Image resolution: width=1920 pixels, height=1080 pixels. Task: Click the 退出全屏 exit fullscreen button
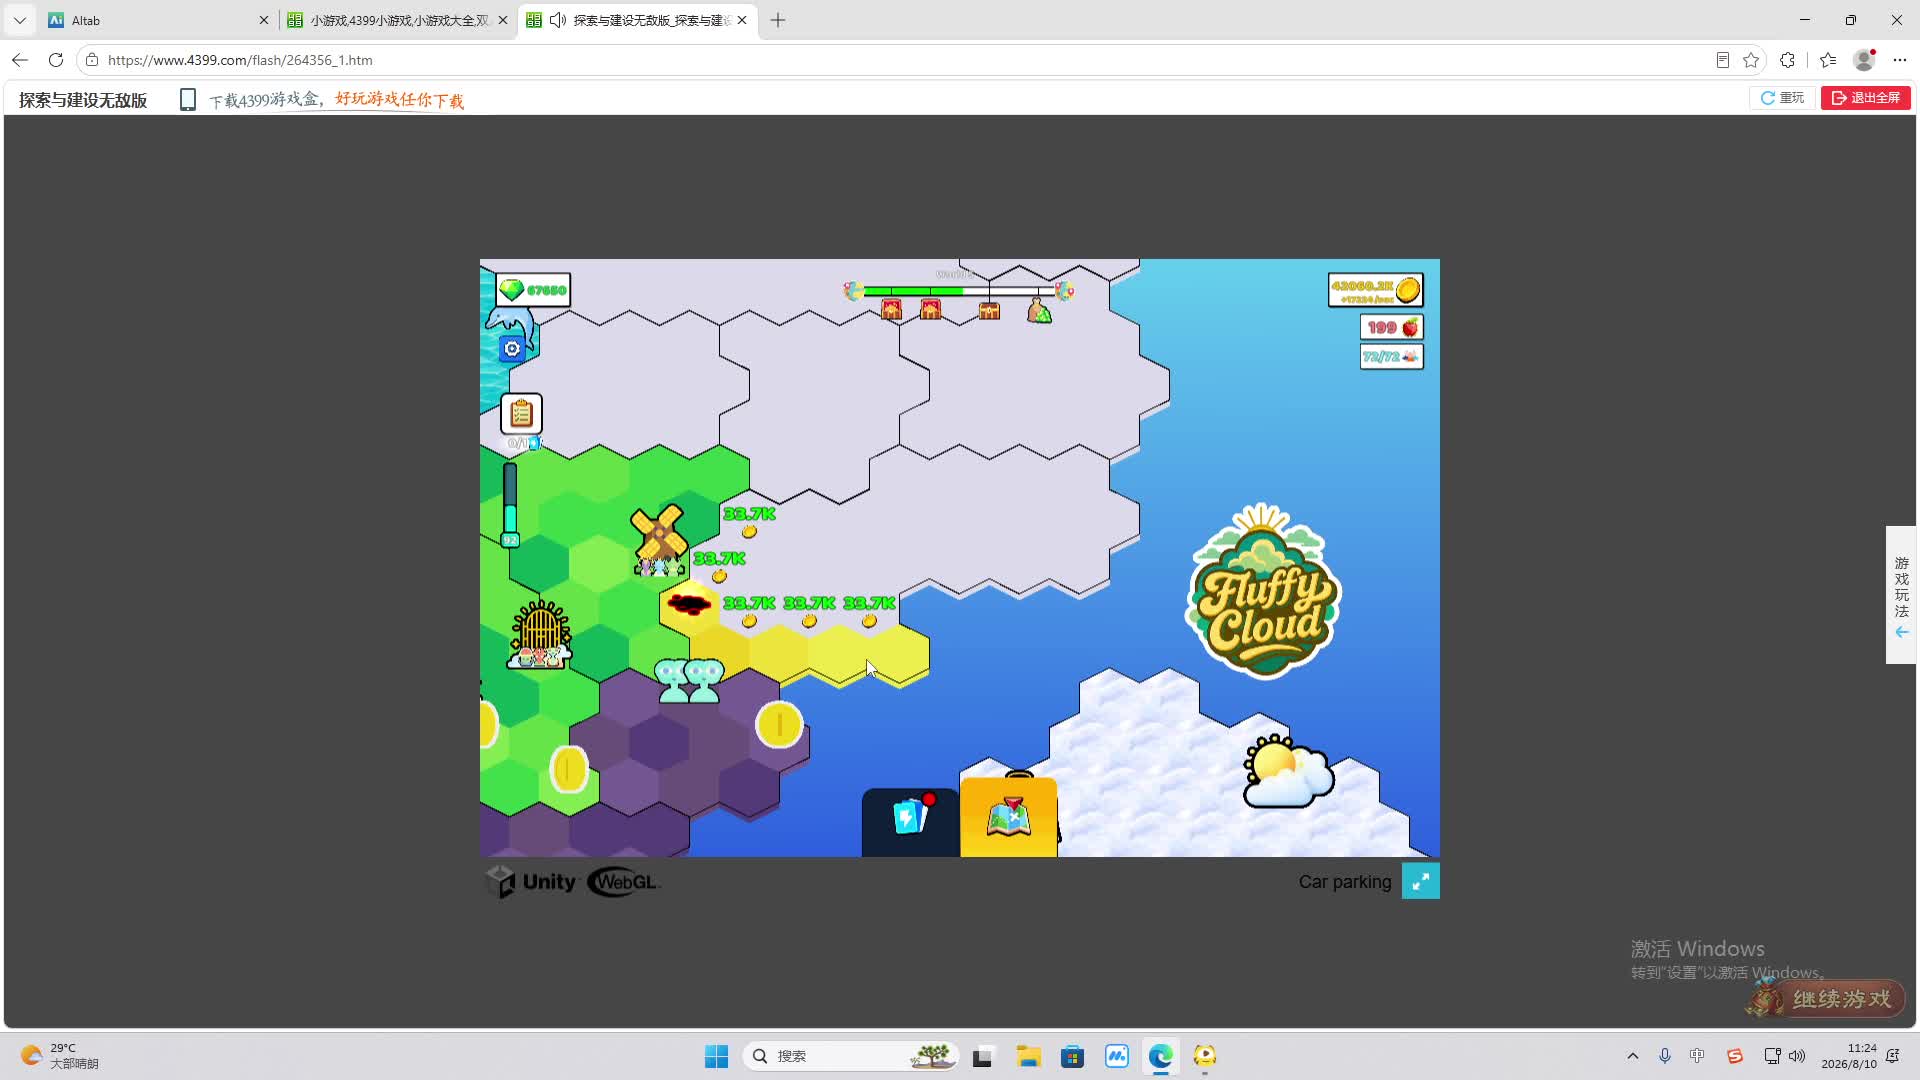1866,98
